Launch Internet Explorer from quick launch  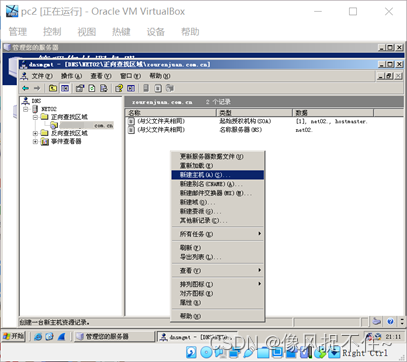(38, 337)
